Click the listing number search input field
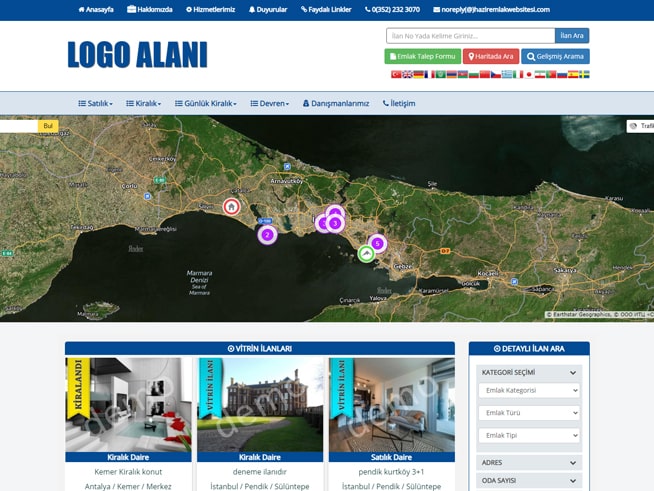 point(470,36)
